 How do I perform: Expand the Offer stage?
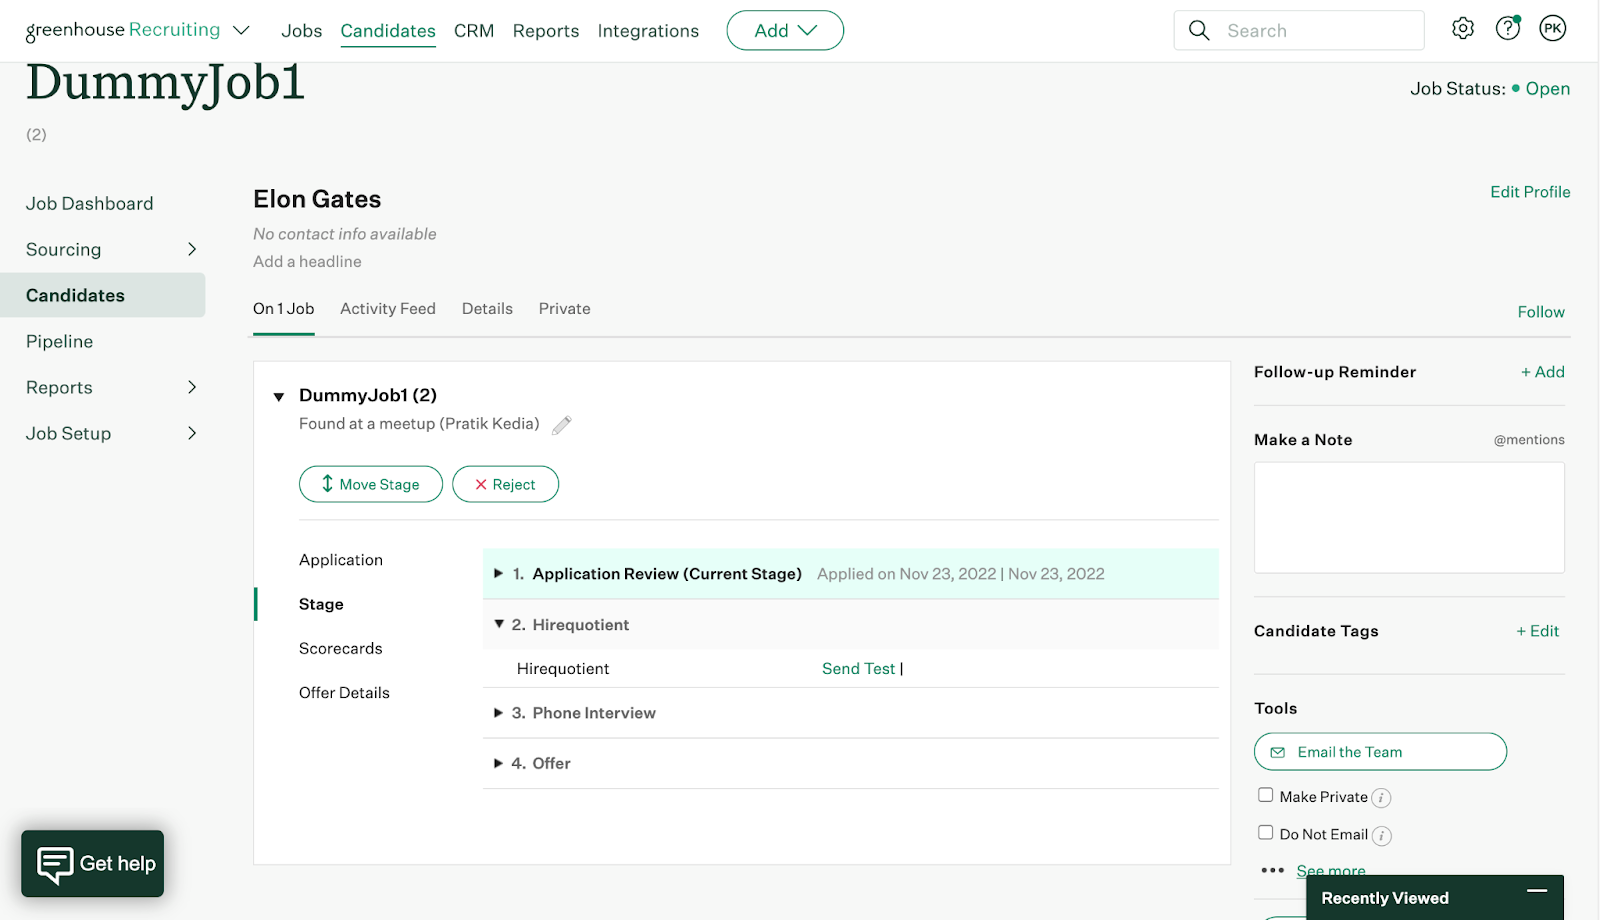(x=498, y=763)
